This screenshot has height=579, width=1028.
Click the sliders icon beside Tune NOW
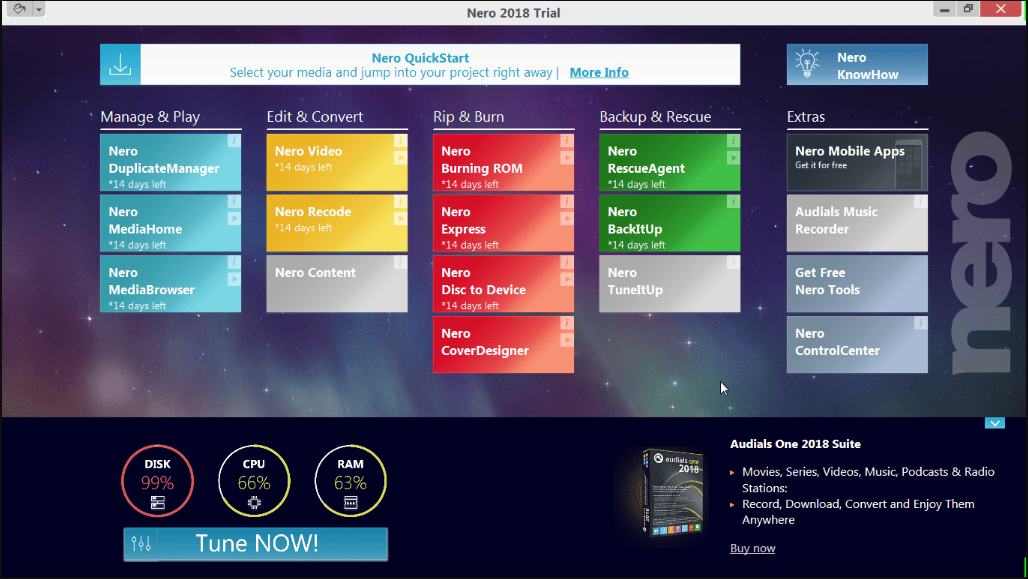(x=141, y=544)
